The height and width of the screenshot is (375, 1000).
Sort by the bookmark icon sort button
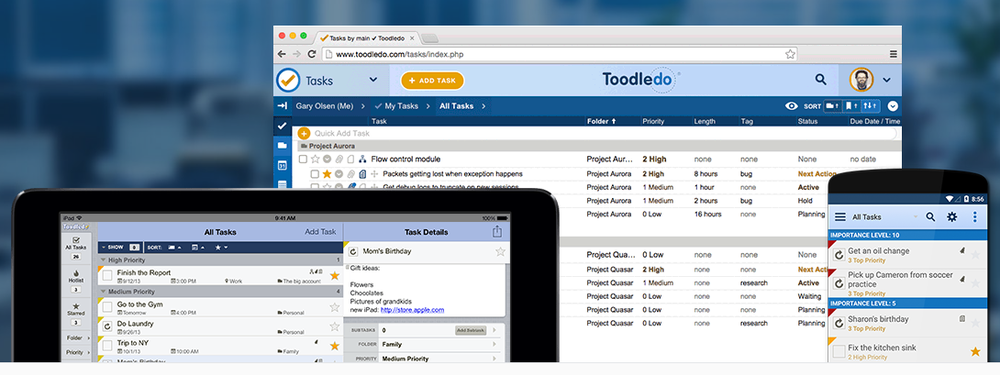point(851,106)
